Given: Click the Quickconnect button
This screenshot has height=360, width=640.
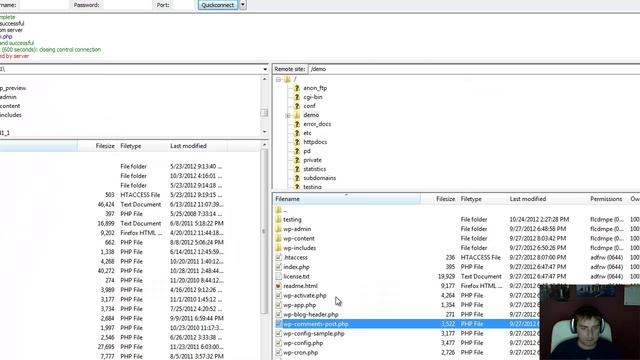Looking at the screenshot, I should click(x=218, y=5).
